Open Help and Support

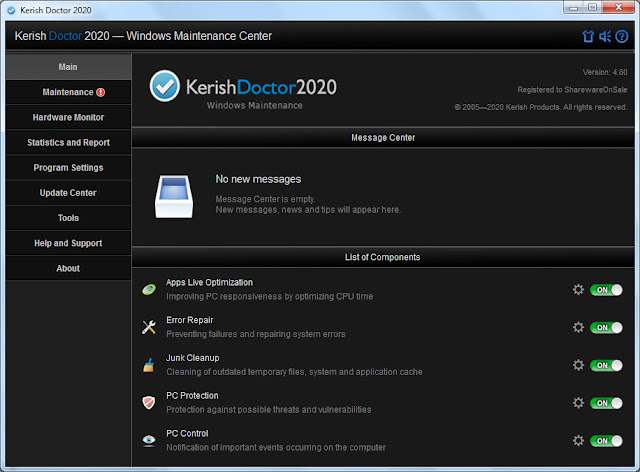point(68,243)
